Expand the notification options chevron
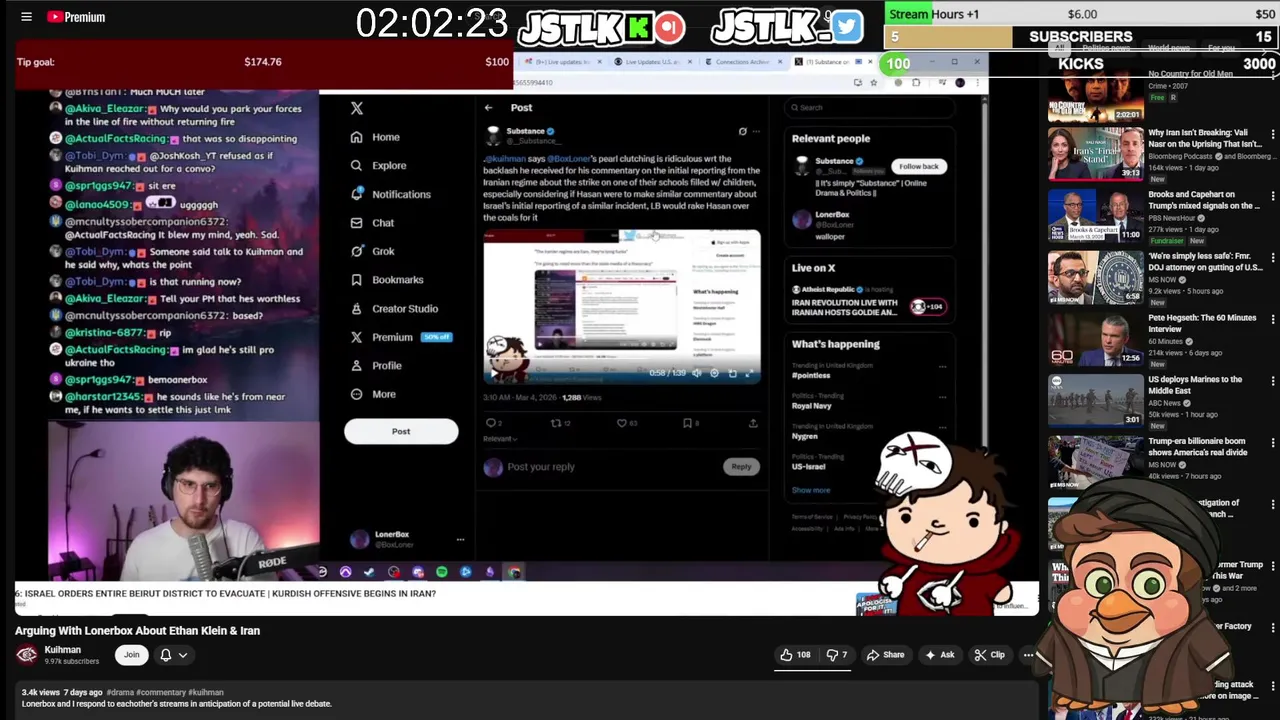The width and height of the screenshot is (1280, 720). pyautogui.click(x=183, y=655)
